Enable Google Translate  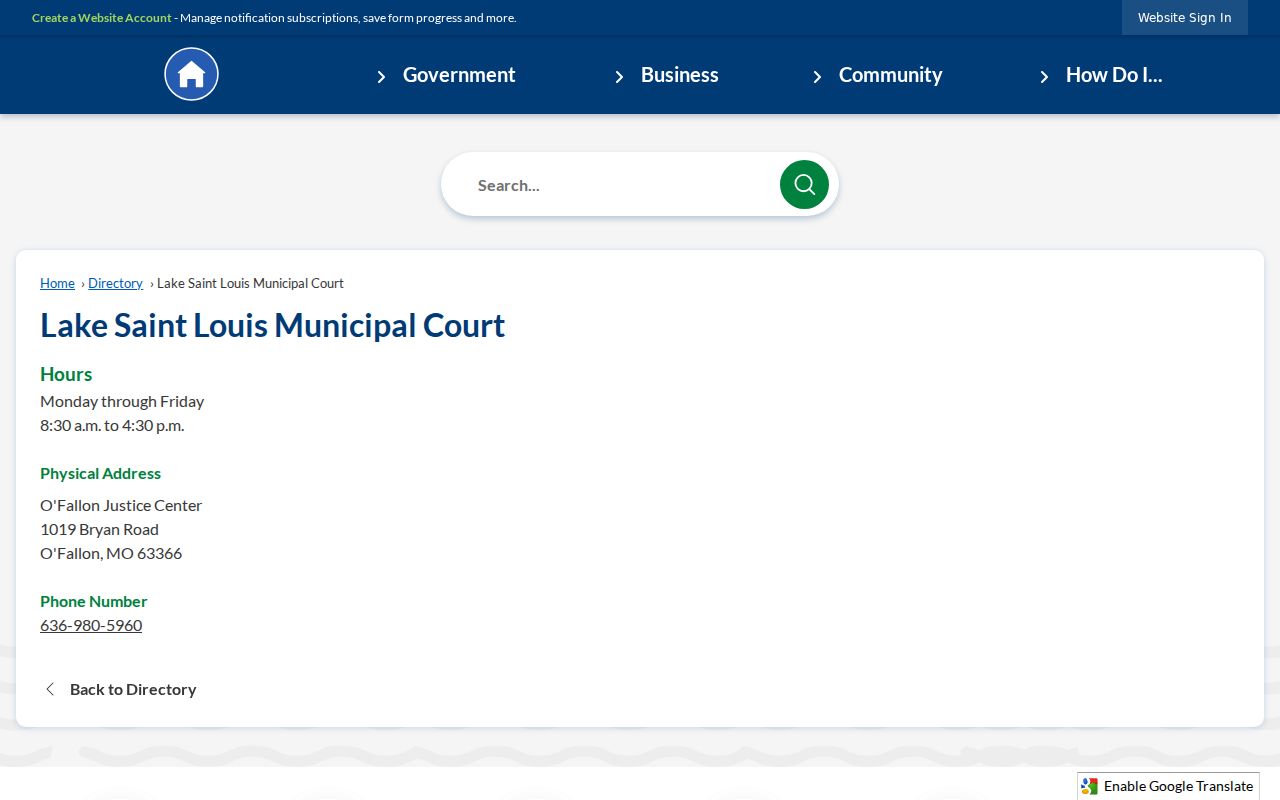click(1168, 786)
